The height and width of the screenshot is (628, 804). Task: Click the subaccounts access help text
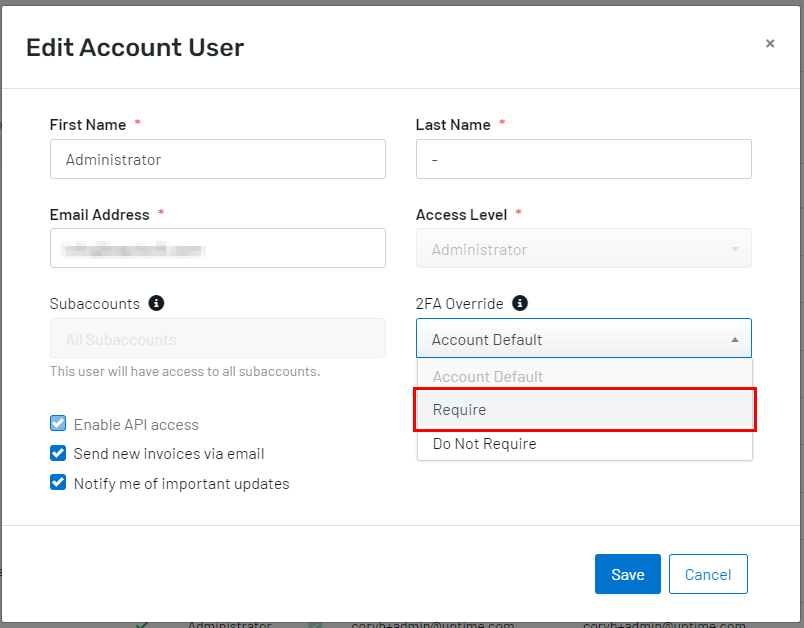click(x=185, y=371)
